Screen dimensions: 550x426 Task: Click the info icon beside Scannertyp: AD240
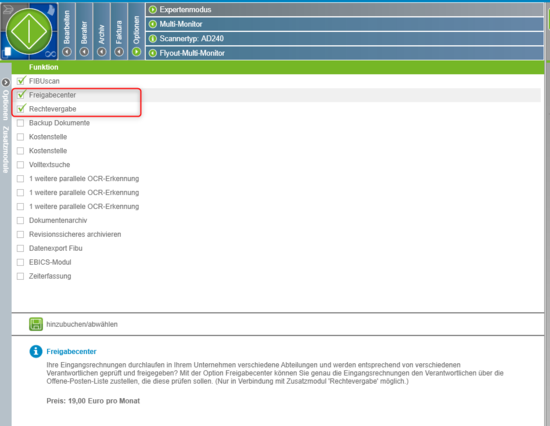(153, 39)
